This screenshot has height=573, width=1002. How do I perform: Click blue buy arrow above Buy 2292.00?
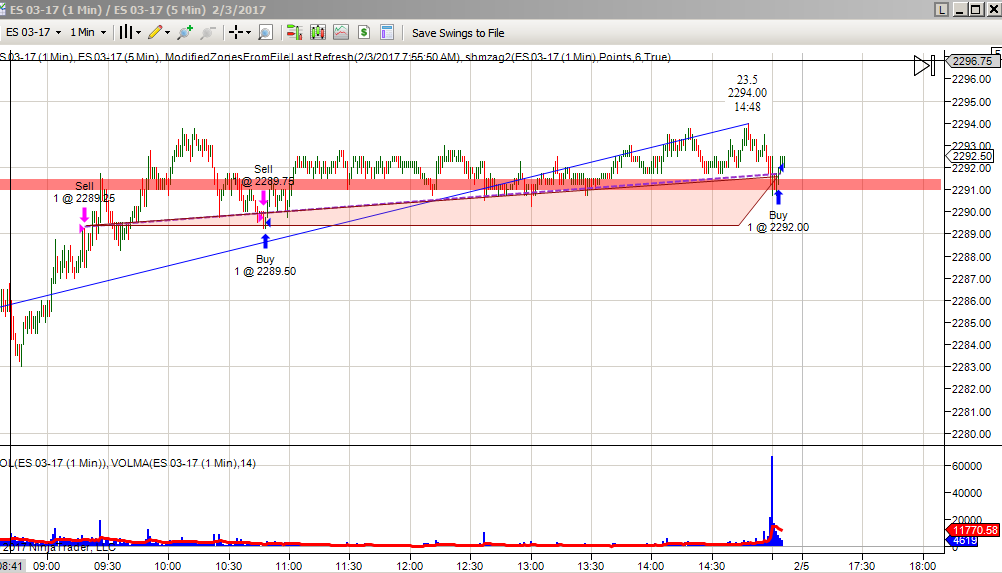tap(778, 197)
